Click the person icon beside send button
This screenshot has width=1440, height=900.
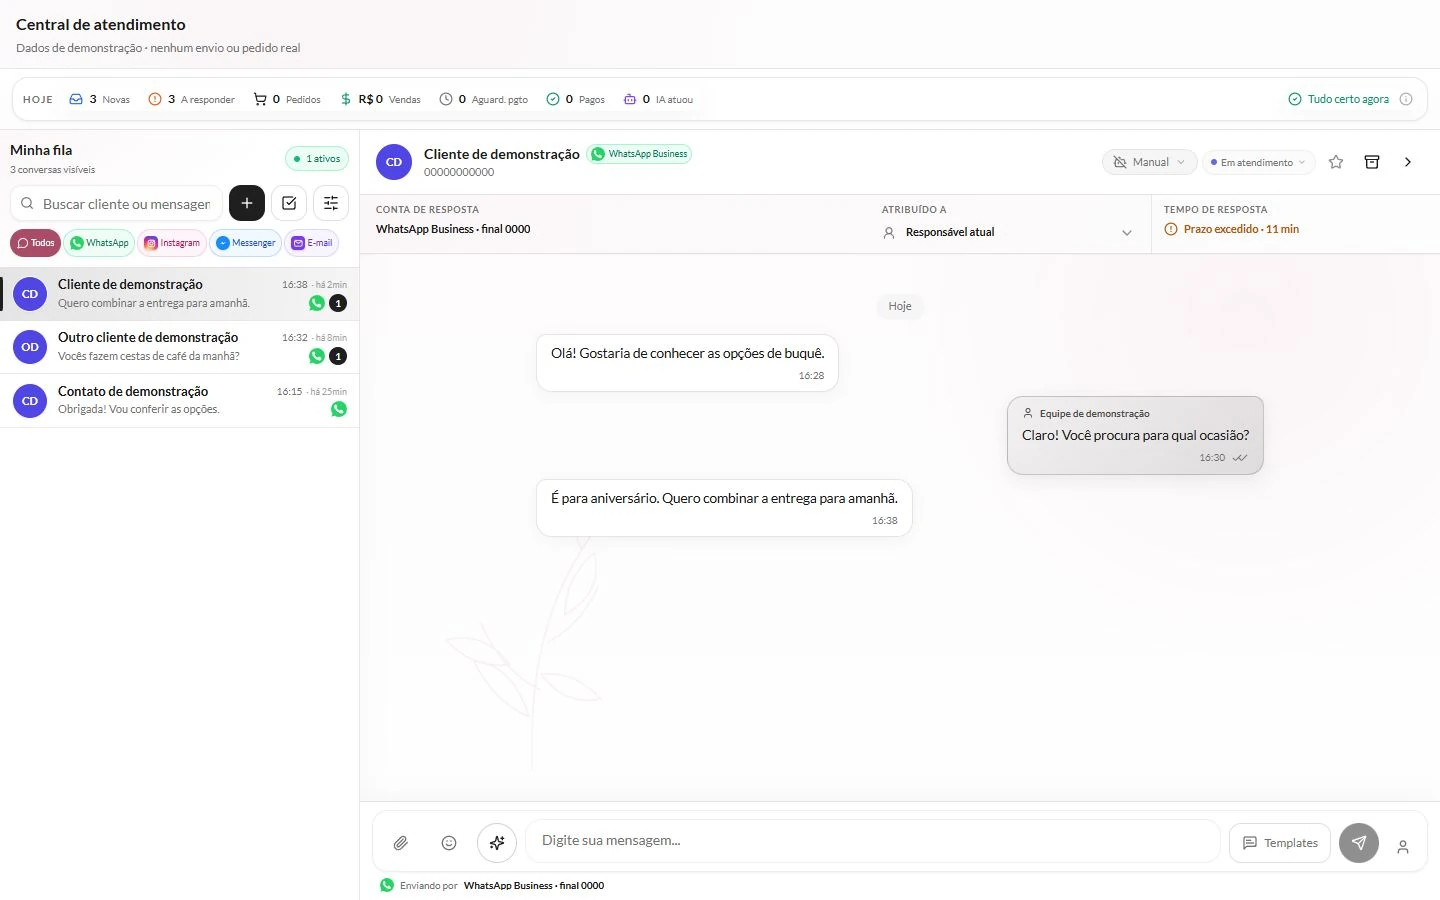pos(1403,847)
